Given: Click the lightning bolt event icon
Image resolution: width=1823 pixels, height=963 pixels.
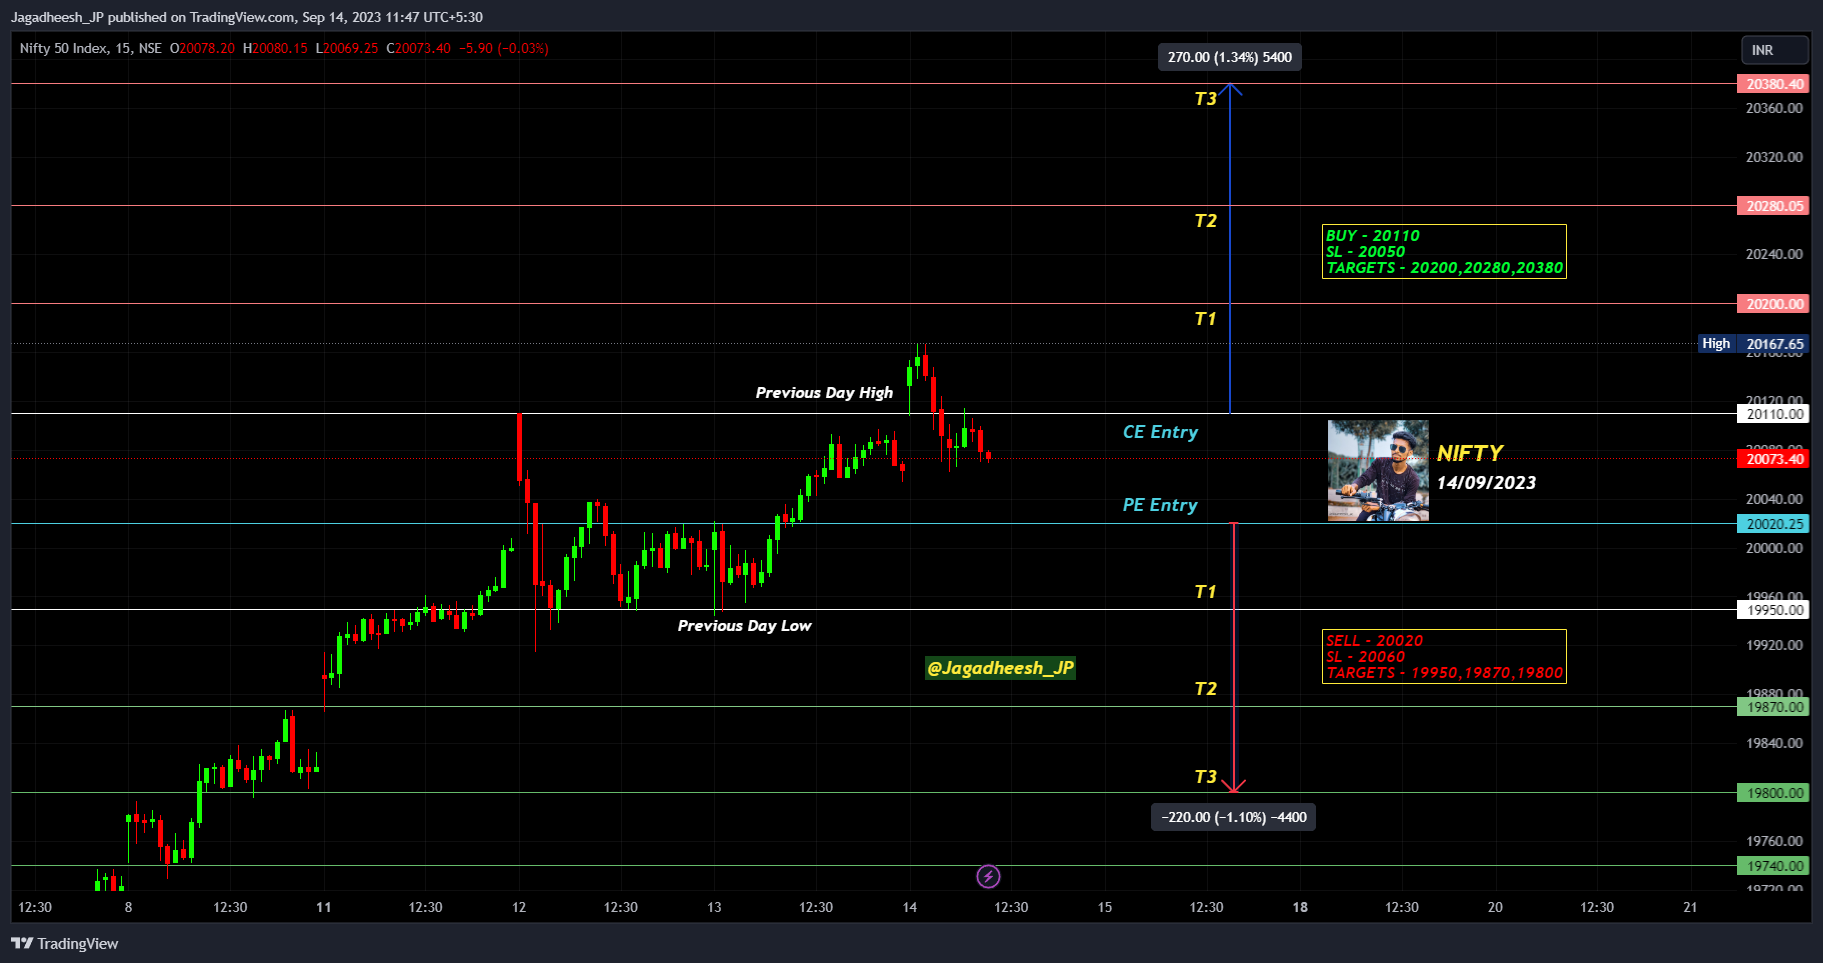Looking at the screenshot, I should pyautogui.click(x=988, y=877).
